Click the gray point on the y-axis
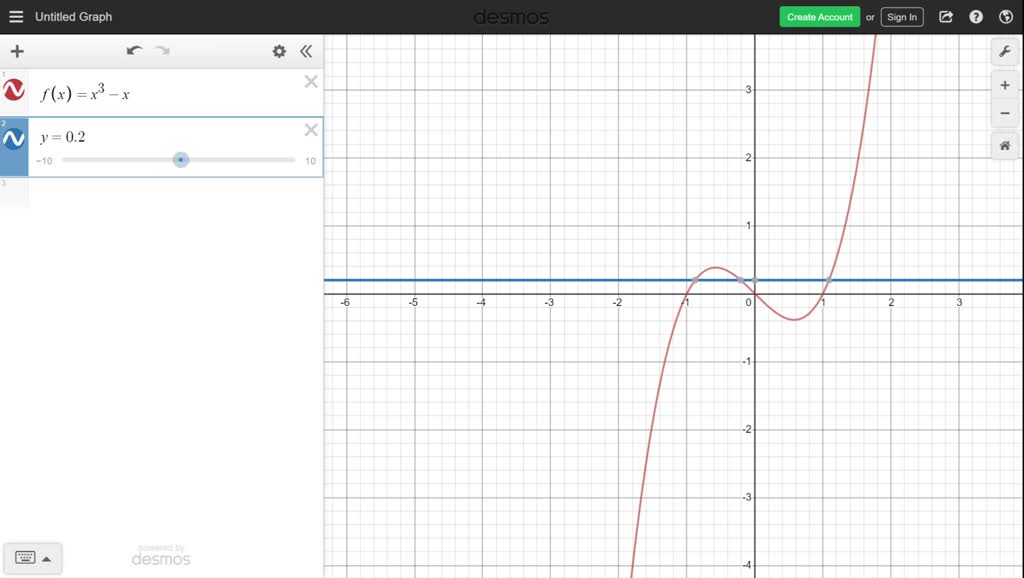Viewport: 1024px width, 578px height. click(x=755, y=280)
